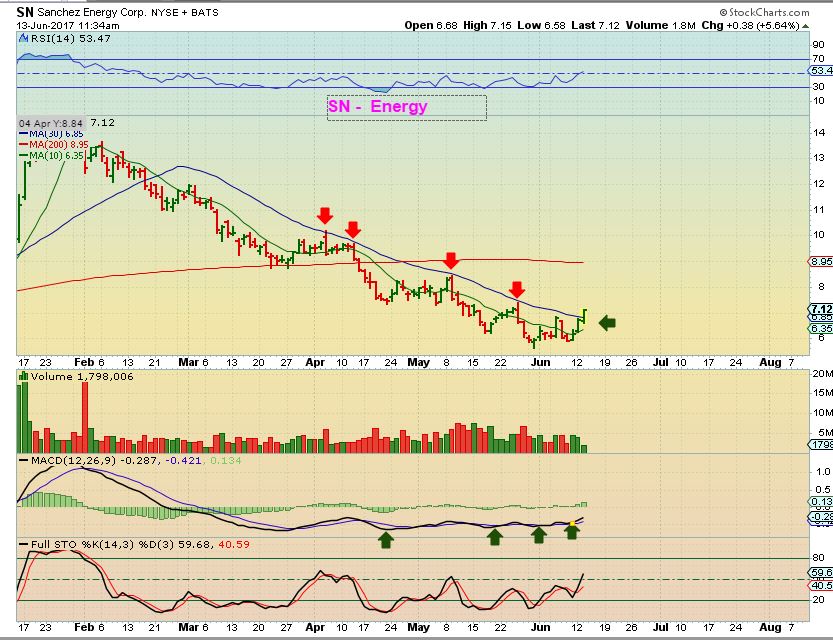Click the MA(200) 8.95 legend text
The image size is (833, 640).
point(59,144)
